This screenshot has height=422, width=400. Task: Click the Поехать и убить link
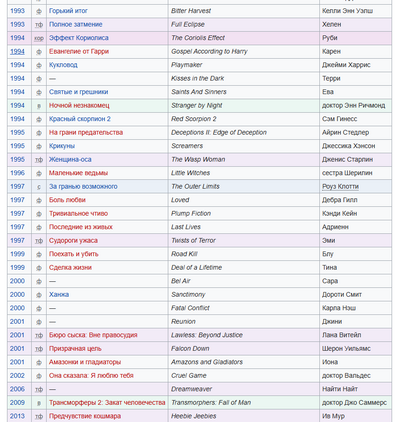click(74, 254)
